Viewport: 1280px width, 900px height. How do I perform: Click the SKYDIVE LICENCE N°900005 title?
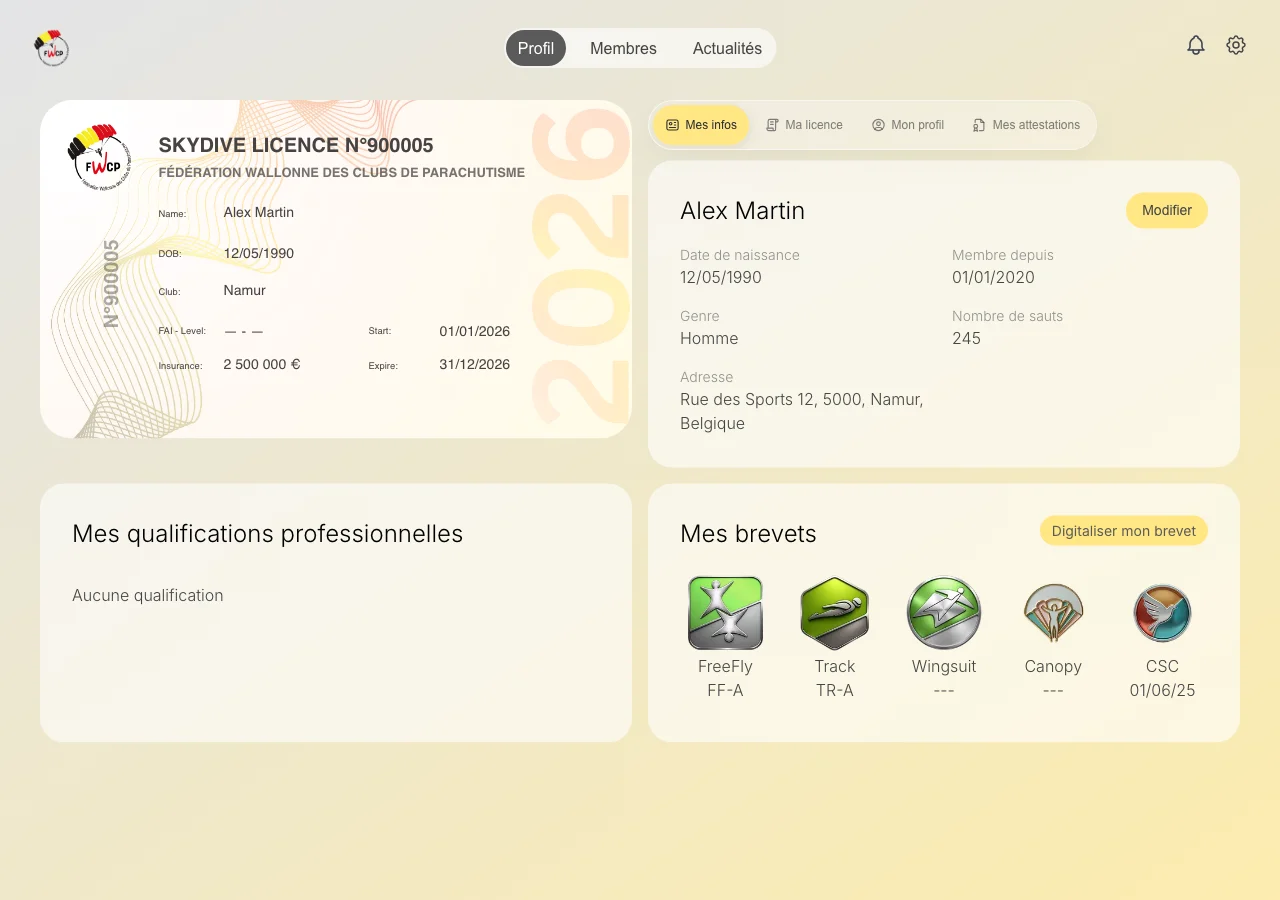(x=296, y=146)
